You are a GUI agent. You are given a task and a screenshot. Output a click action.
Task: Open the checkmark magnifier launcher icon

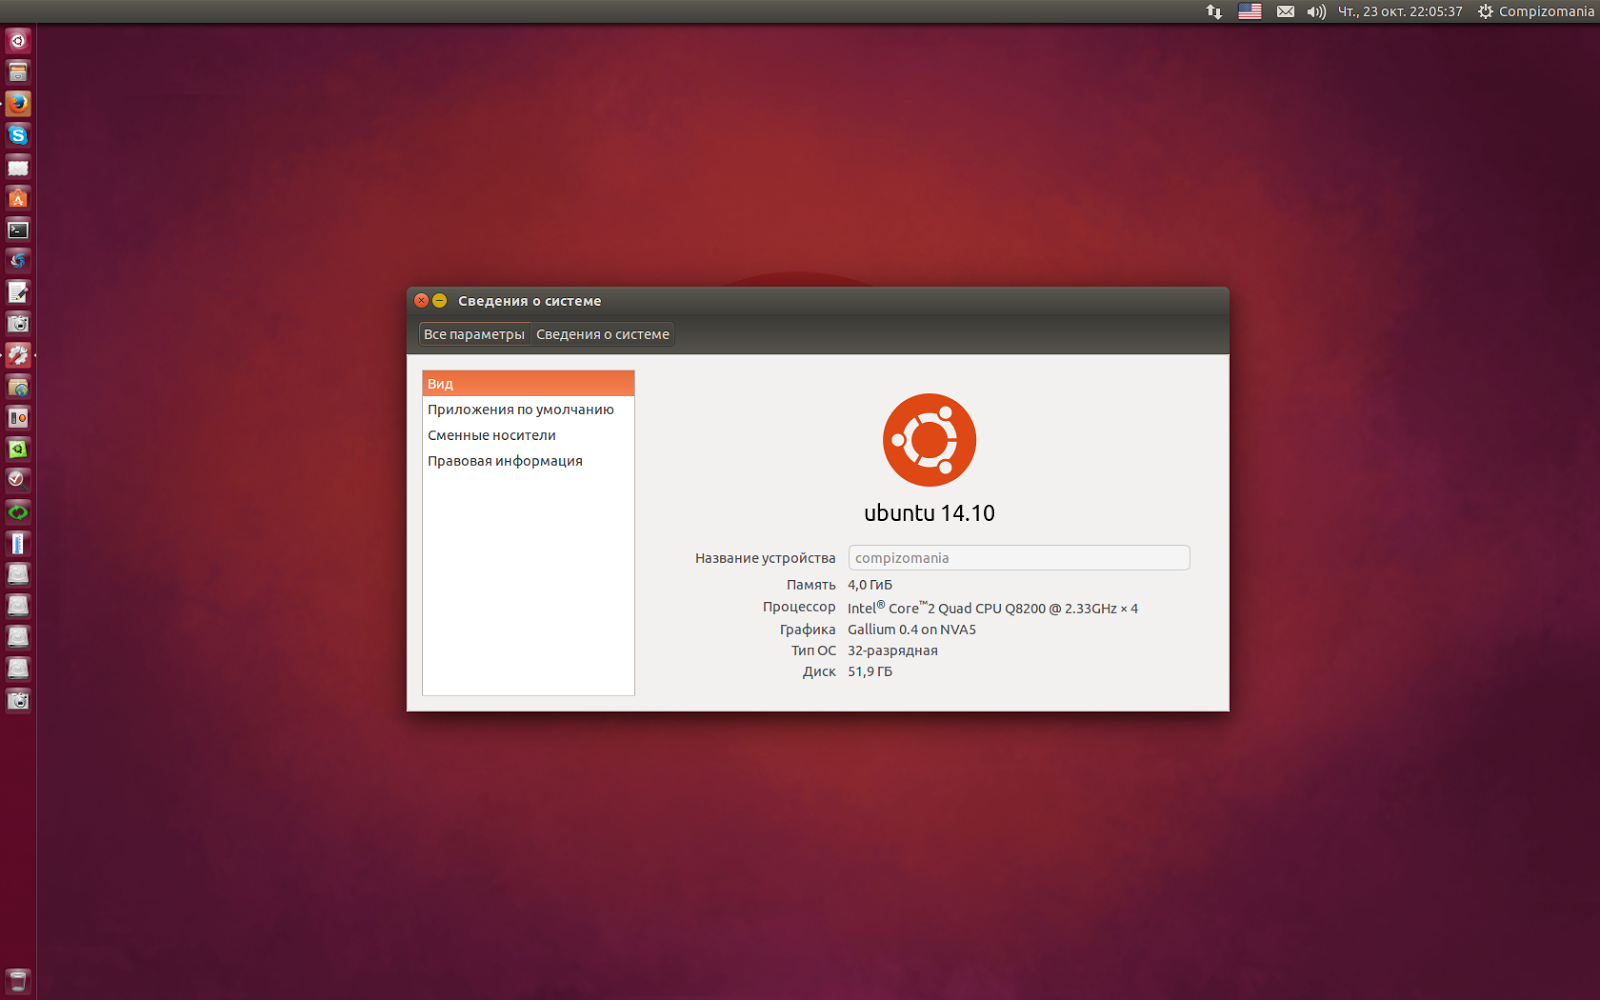pos(18,481)
